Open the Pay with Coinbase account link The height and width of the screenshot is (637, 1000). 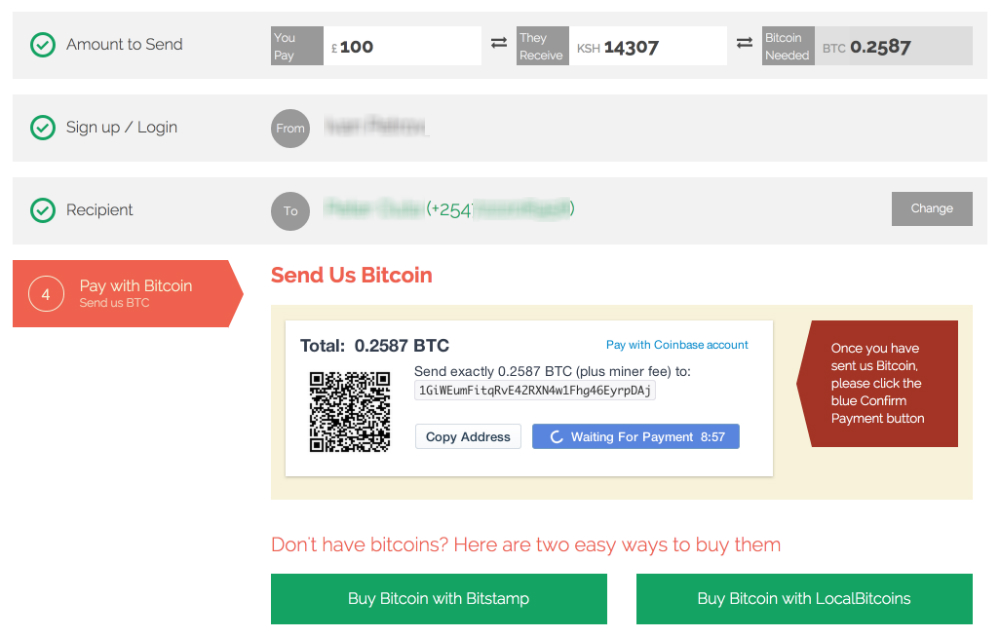tap(677, 345)
